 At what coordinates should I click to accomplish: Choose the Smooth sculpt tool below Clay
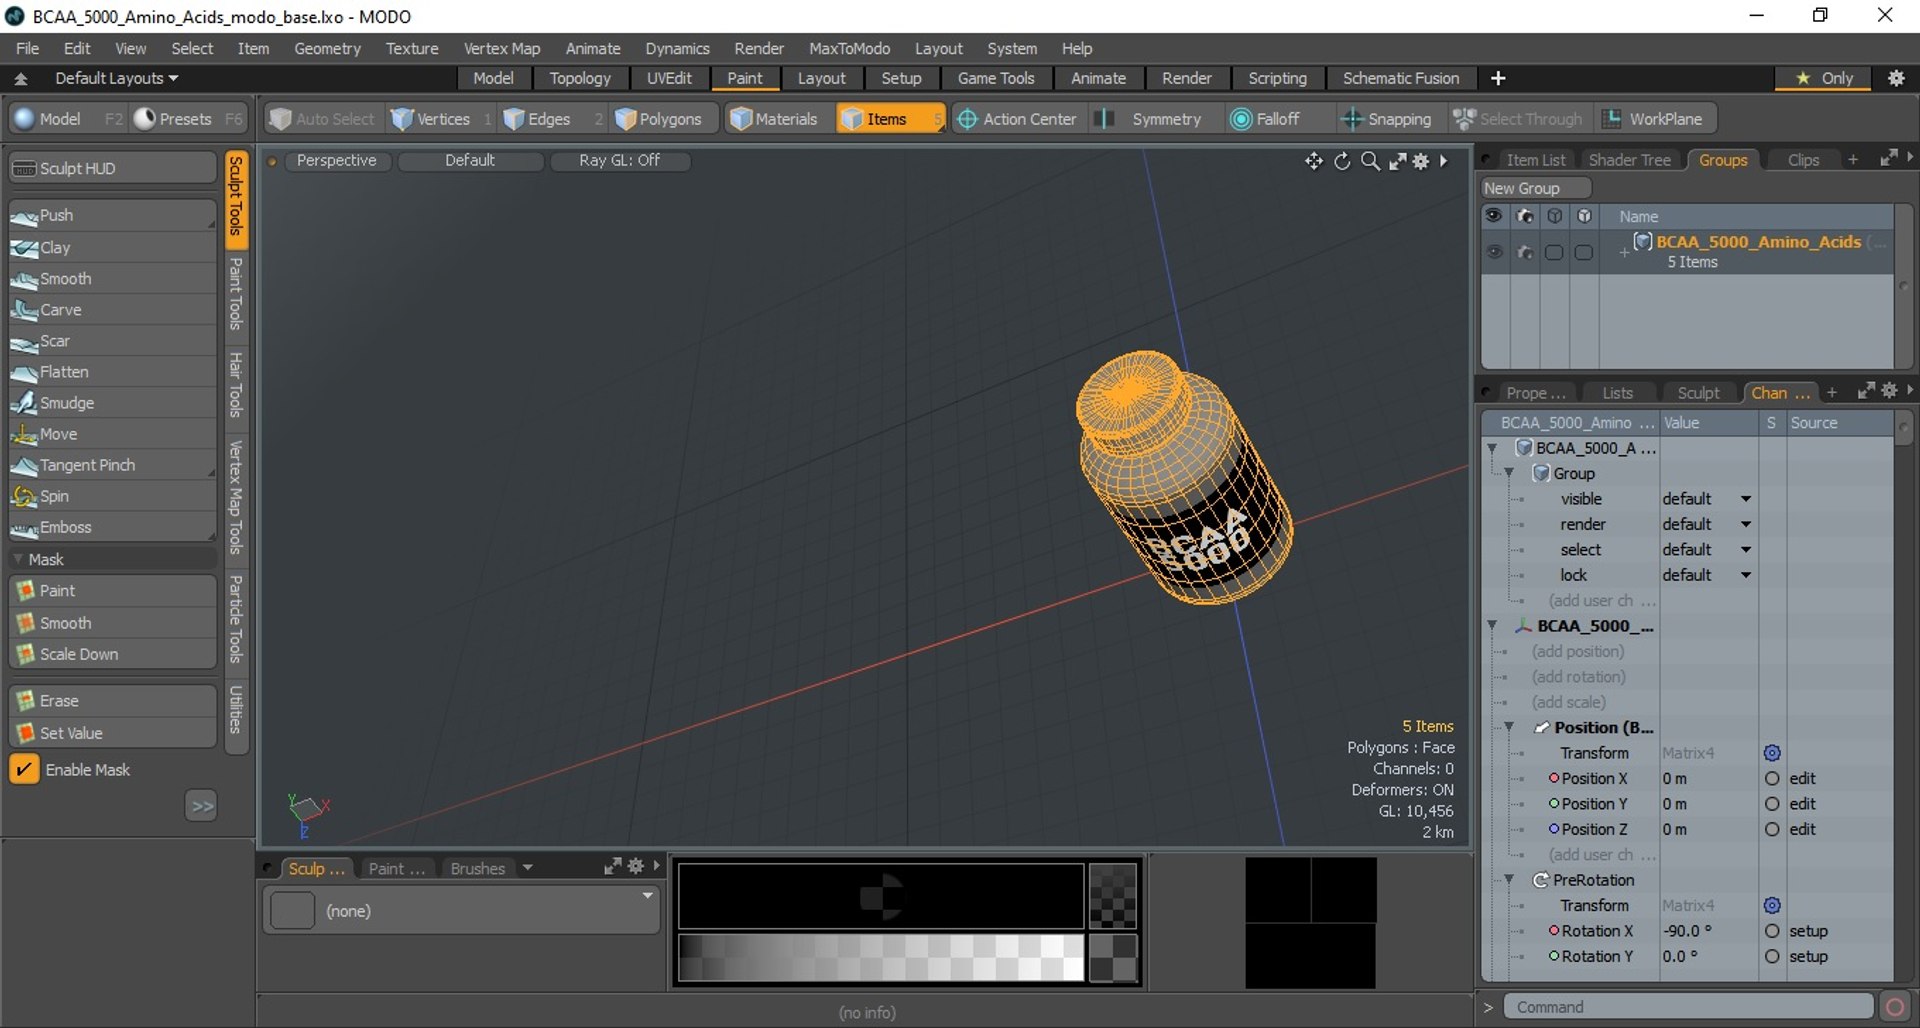tap(112, 279)
